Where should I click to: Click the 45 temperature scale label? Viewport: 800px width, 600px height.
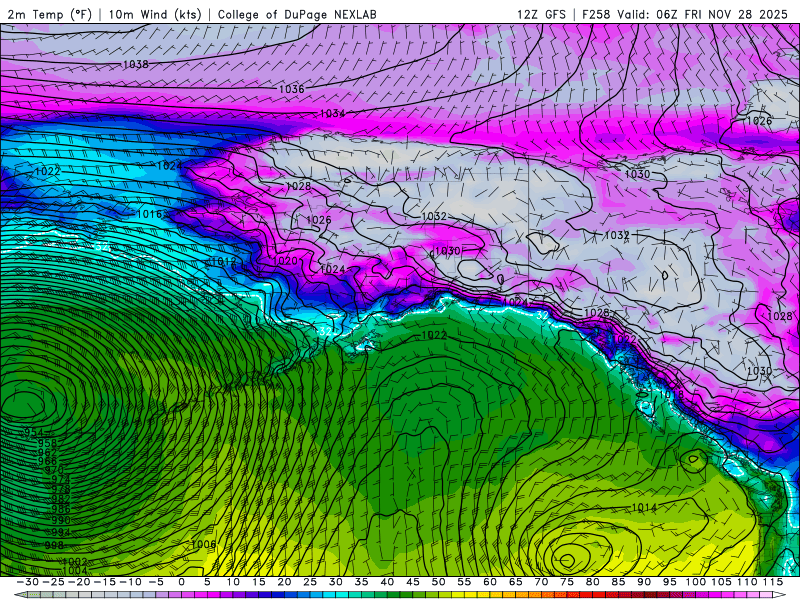coord(413,582)
